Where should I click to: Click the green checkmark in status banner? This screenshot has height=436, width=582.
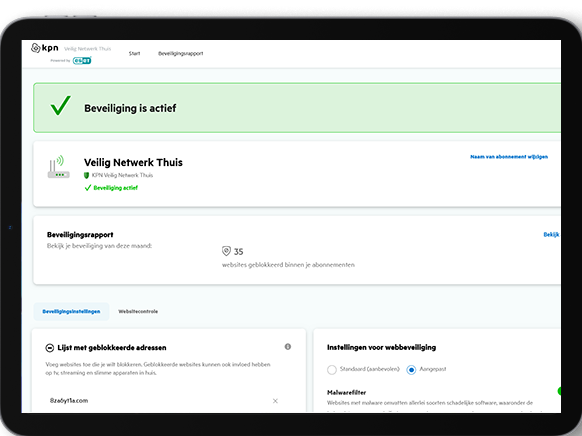(x=61, y=105)
